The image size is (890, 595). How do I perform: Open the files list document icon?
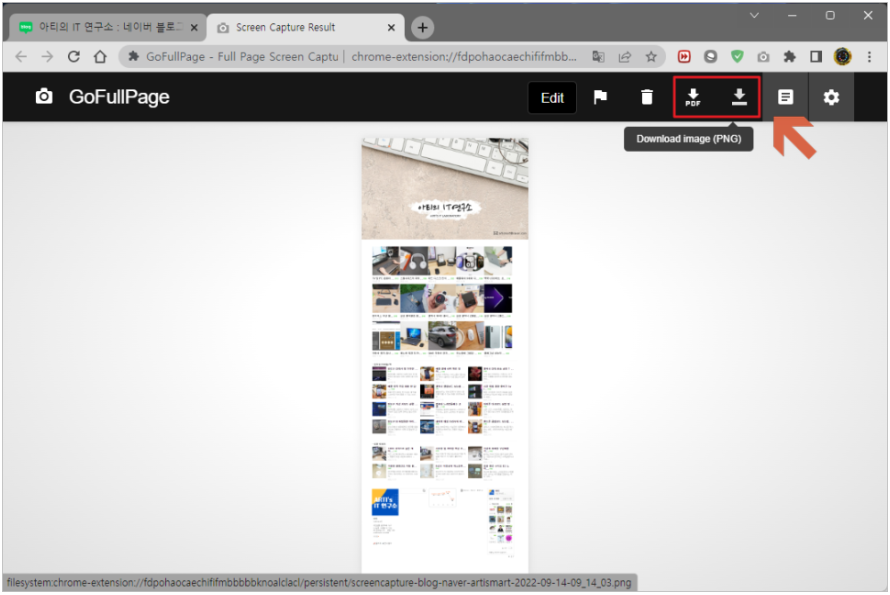pos(786,97)
